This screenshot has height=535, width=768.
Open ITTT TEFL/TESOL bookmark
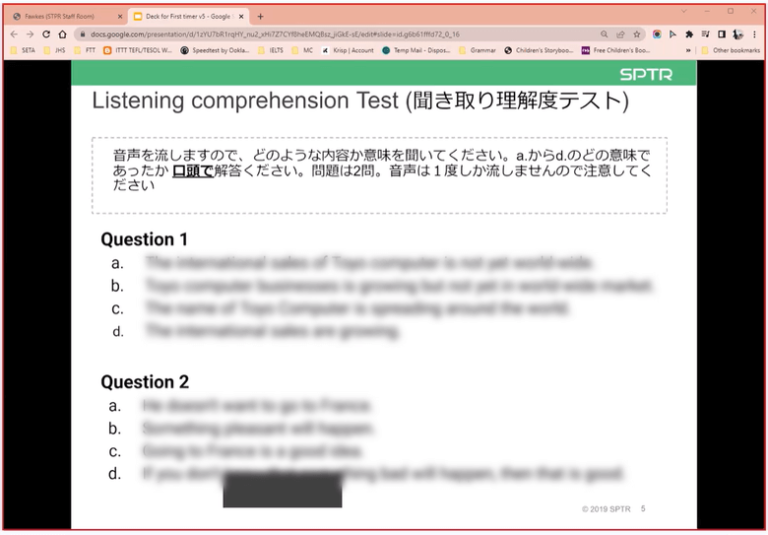pyautogui.click(x=138, y=50)
